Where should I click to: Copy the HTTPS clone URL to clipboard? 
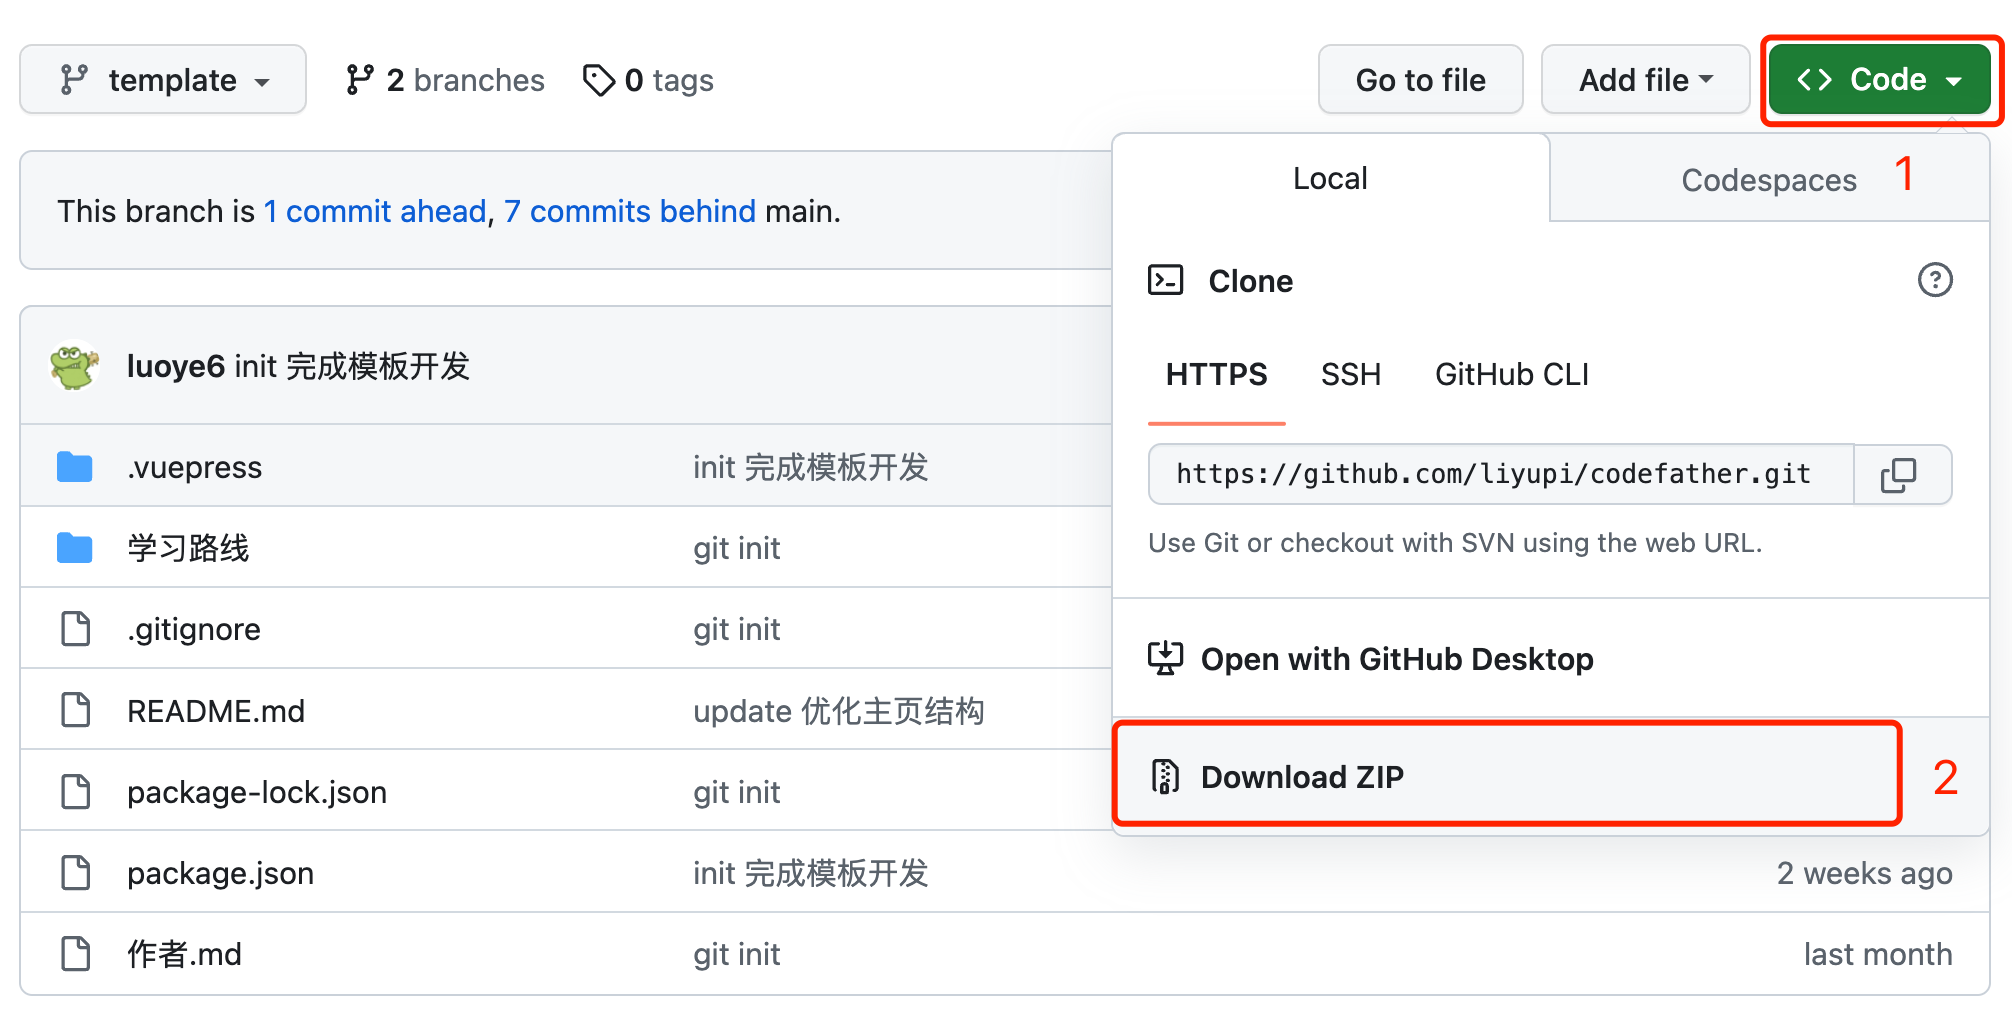click(1899, 475)
